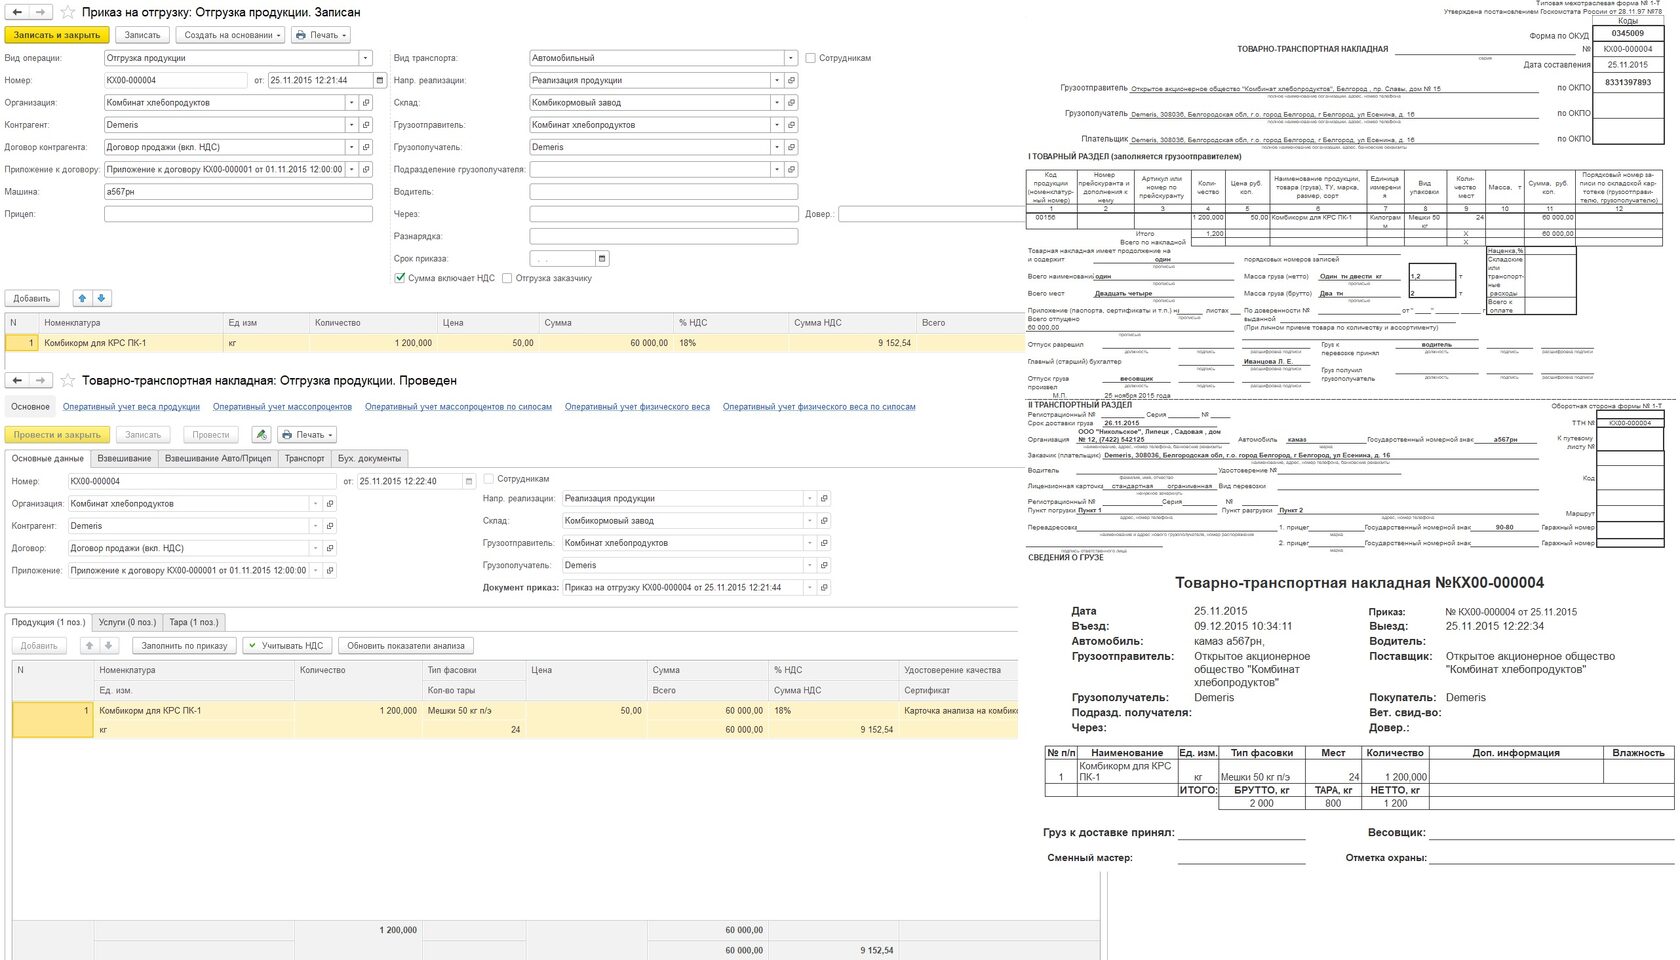Move Продукция row up with grey arrow
This screenshot has height=960, width=1680.
(x=90, y=646)
